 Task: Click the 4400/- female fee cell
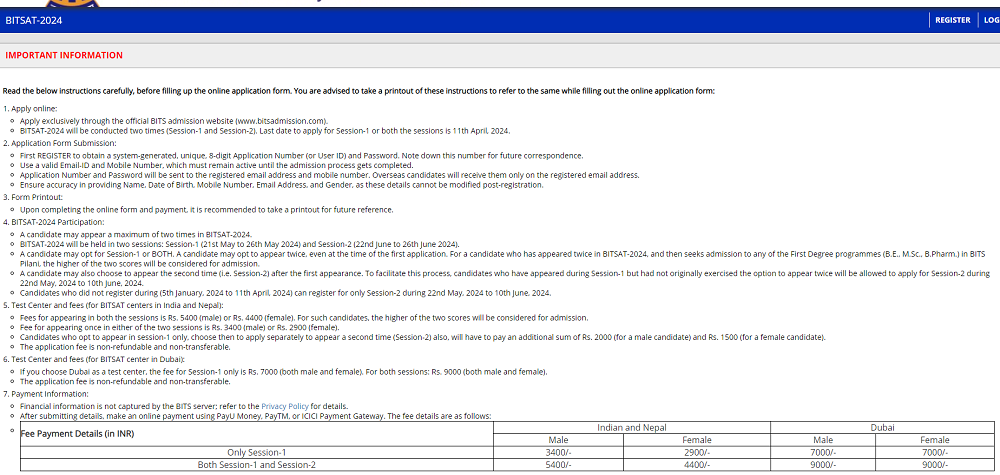(x=697, y=465)
